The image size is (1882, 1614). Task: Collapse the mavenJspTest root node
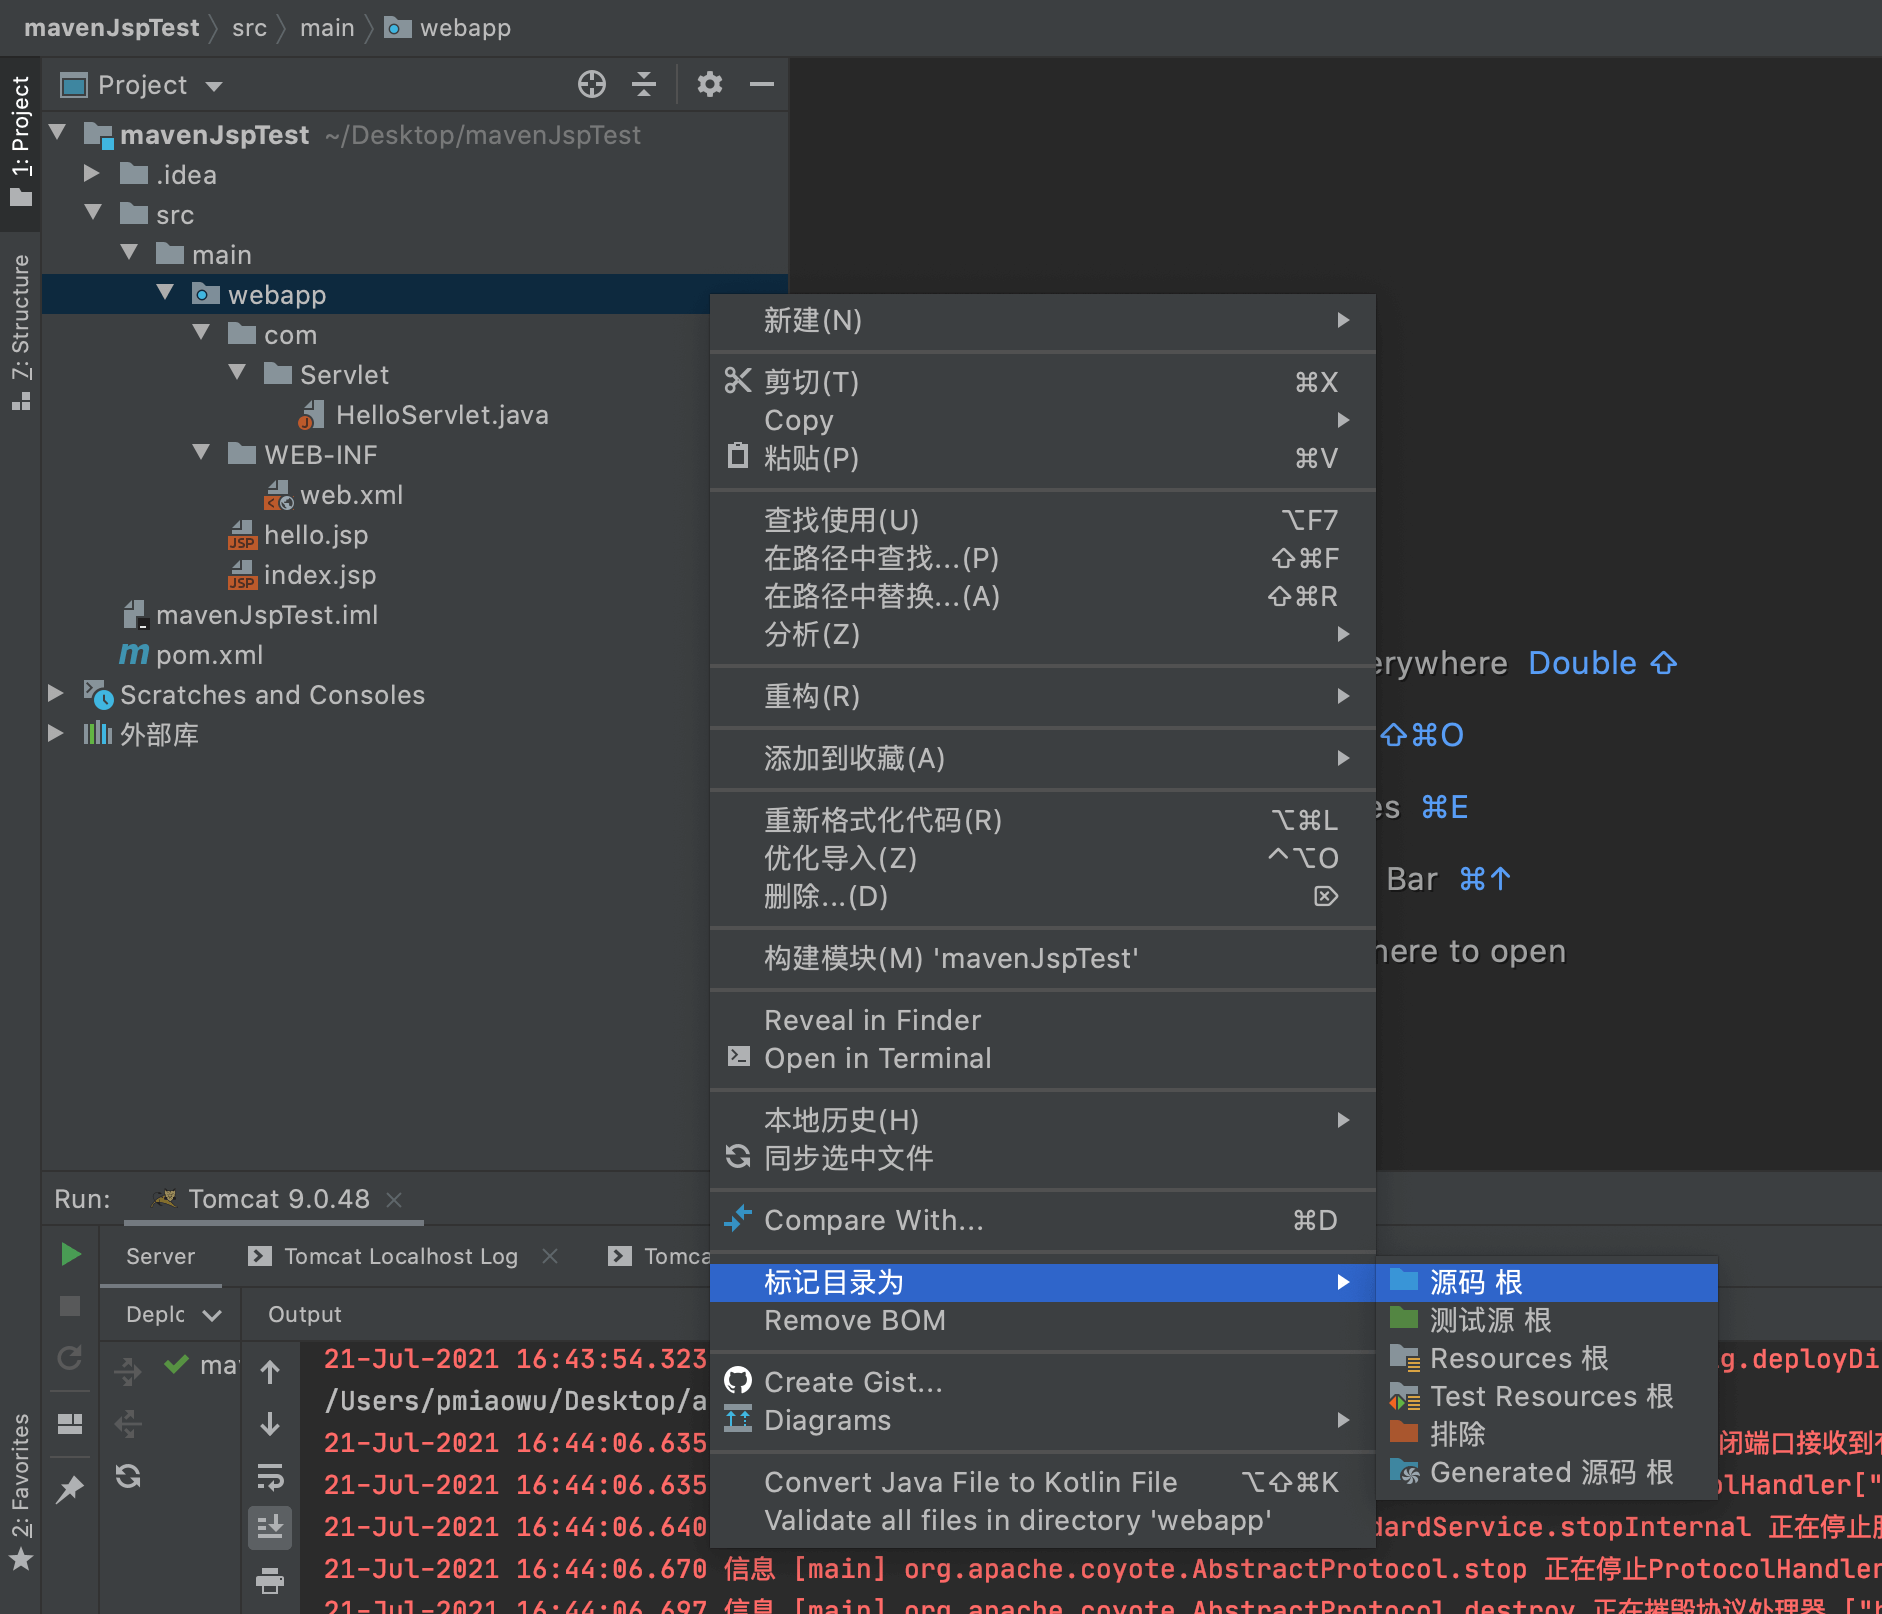[58, 132]
